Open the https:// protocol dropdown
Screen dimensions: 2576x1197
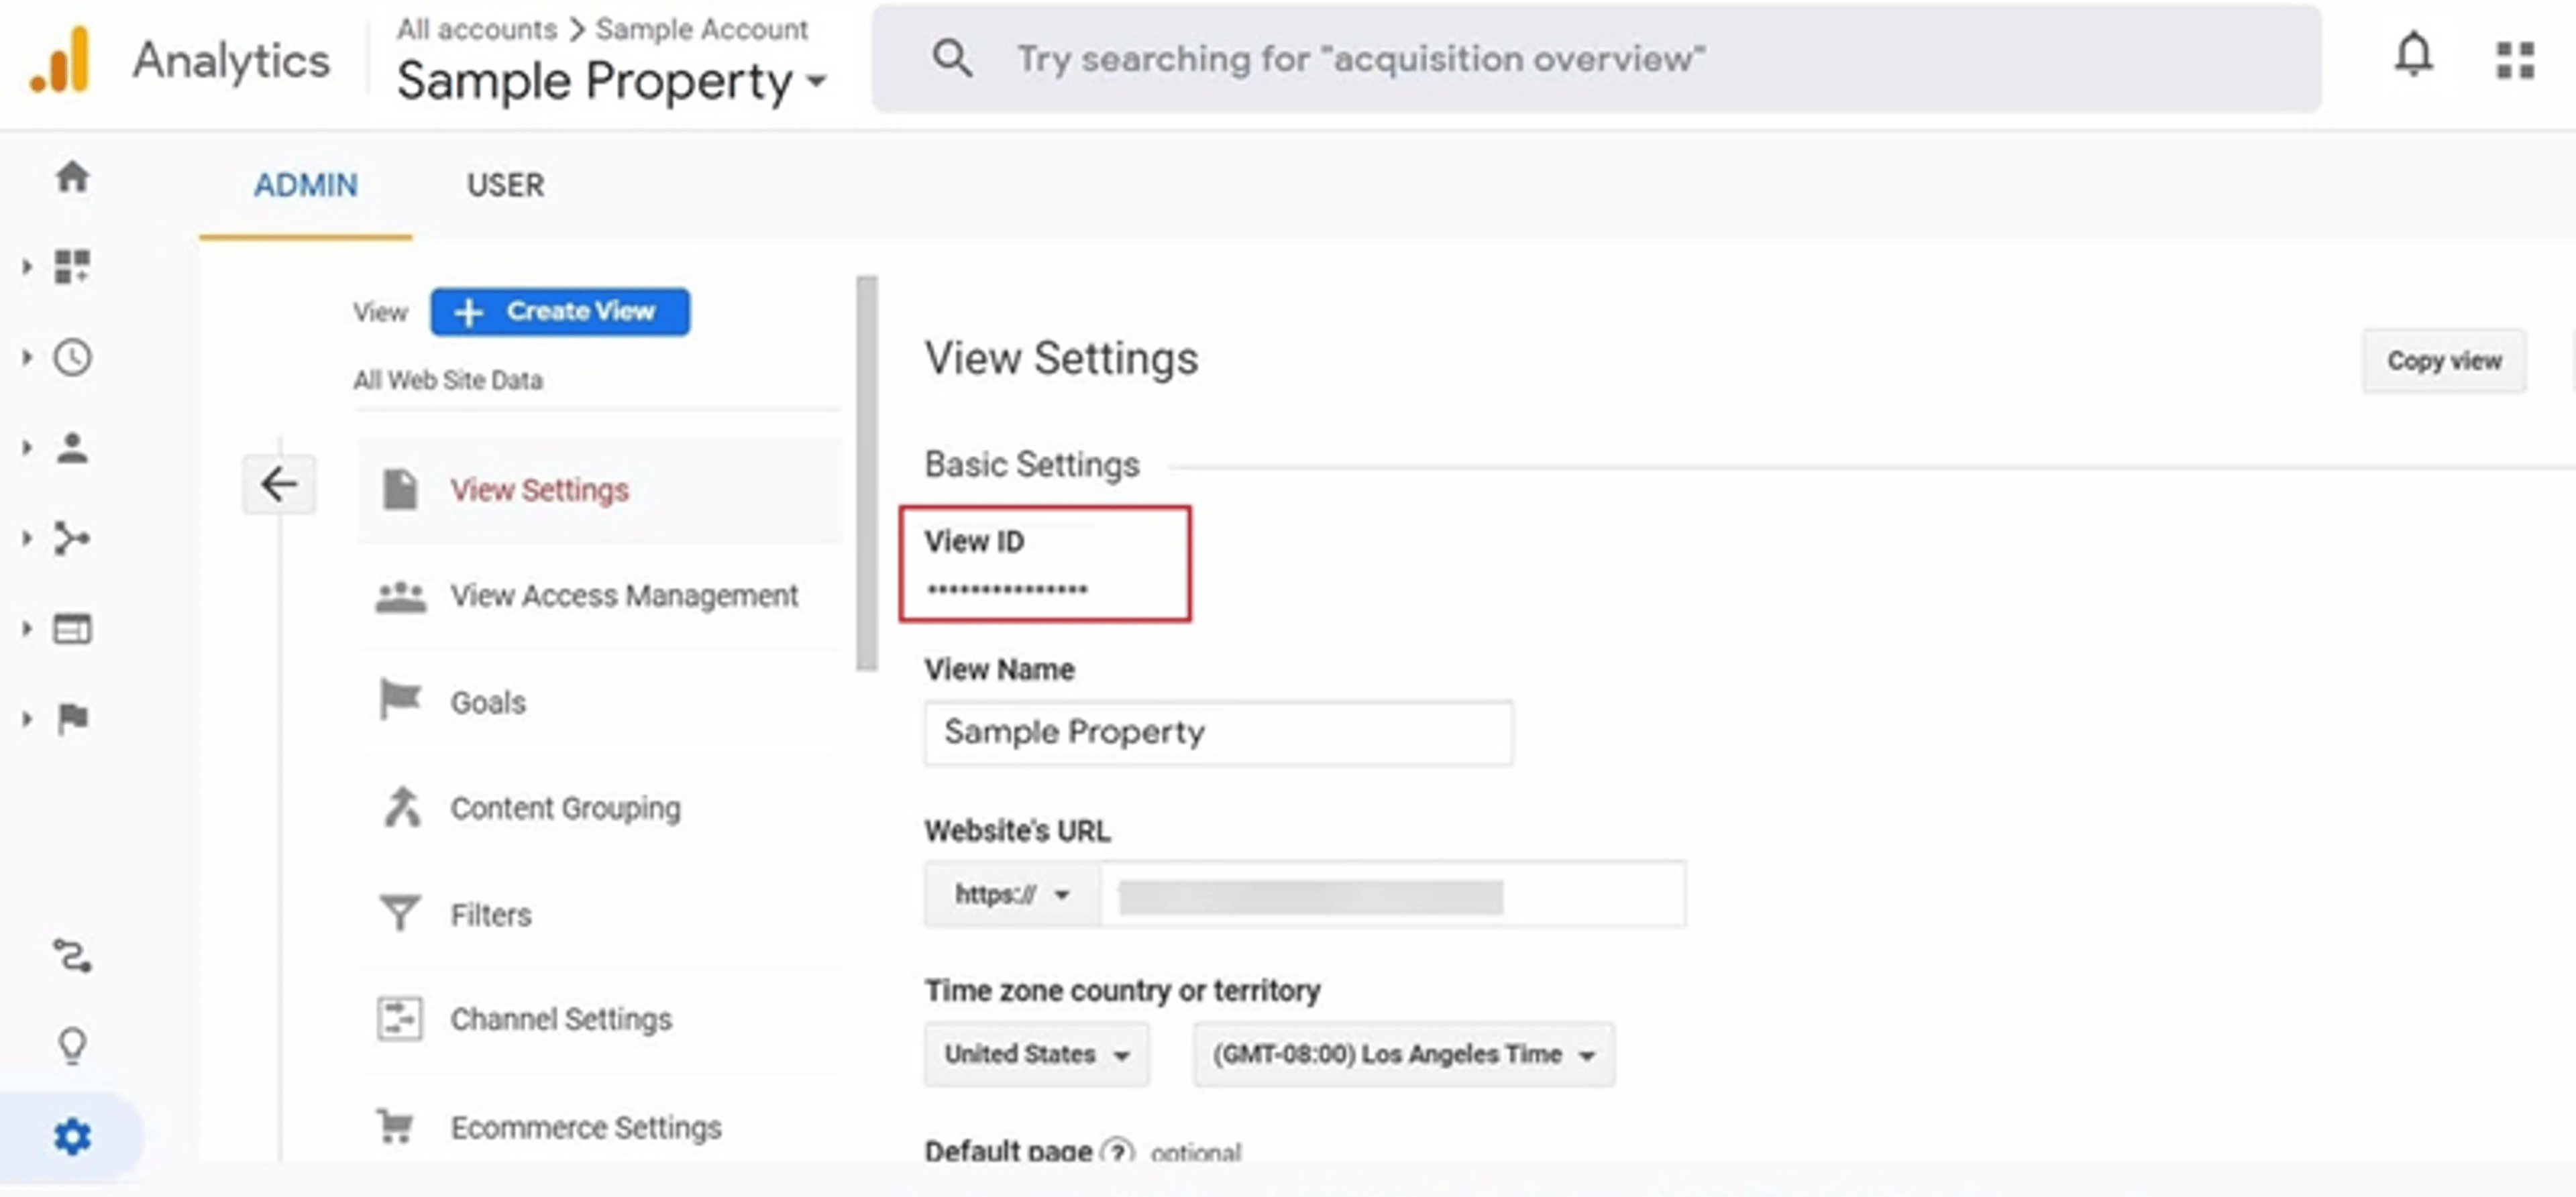pyautogui.click(x=1012, y=894)
